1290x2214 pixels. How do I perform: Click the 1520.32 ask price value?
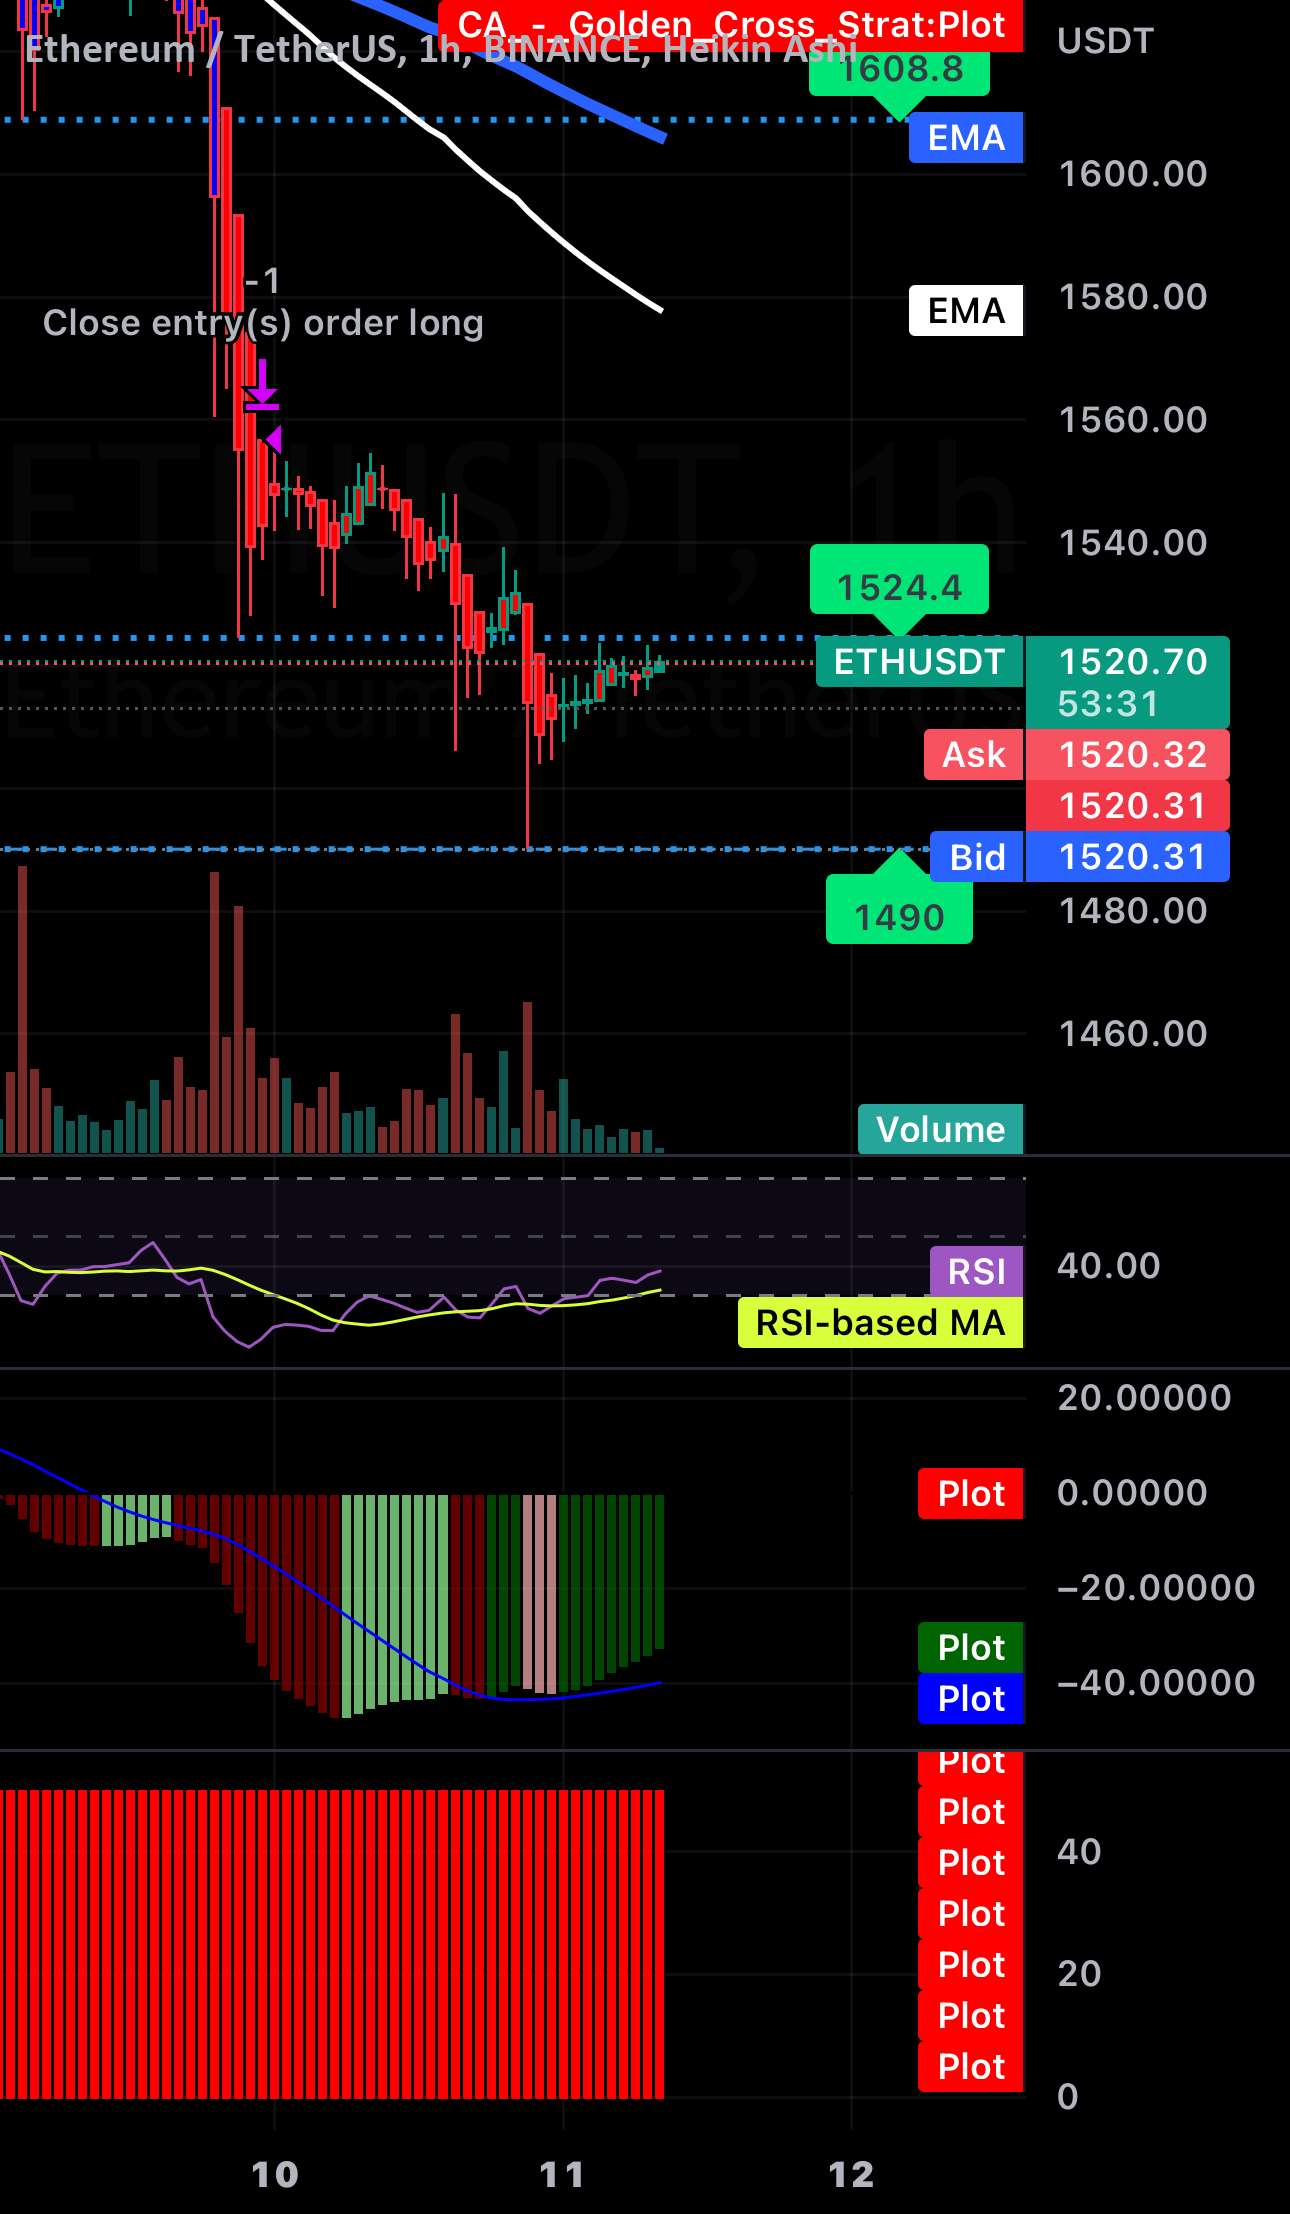1133,755
